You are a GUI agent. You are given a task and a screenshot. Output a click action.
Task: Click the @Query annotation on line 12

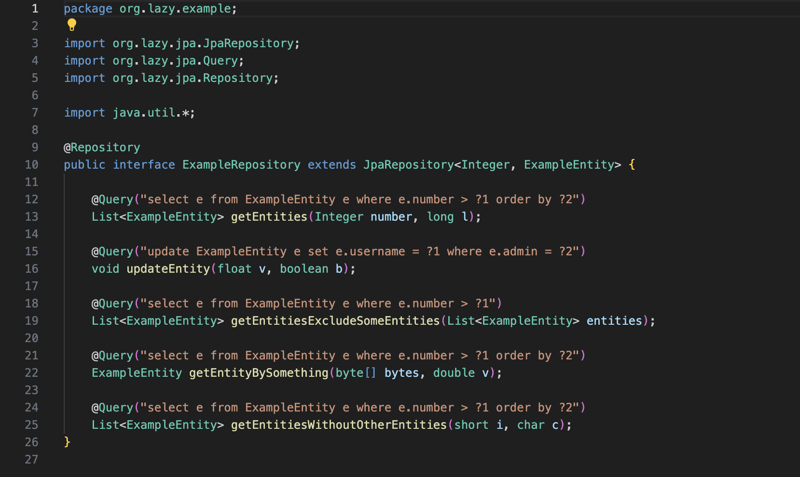[112, 199]
